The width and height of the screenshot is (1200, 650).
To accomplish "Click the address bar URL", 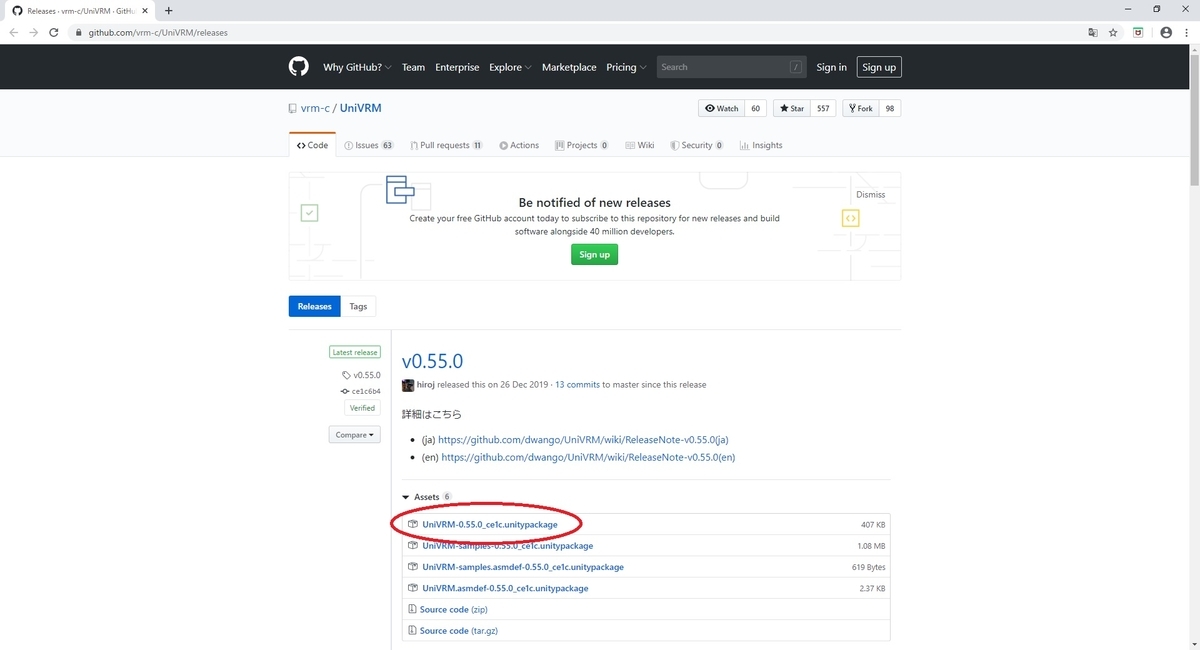I will click(x=158, y=32).
